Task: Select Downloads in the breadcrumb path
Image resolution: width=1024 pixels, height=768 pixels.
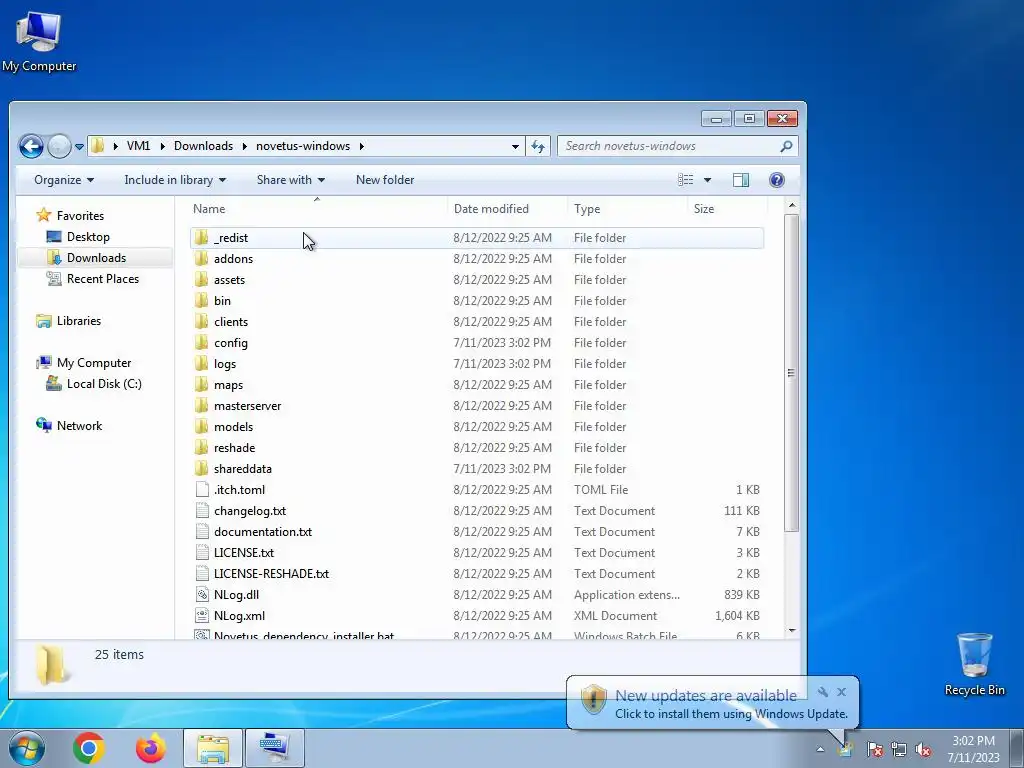Action: (203, 146)
